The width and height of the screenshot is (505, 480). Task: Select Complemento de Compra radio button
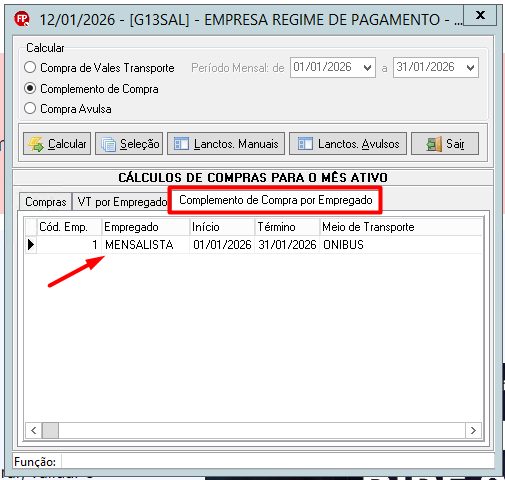coord(30,89)
